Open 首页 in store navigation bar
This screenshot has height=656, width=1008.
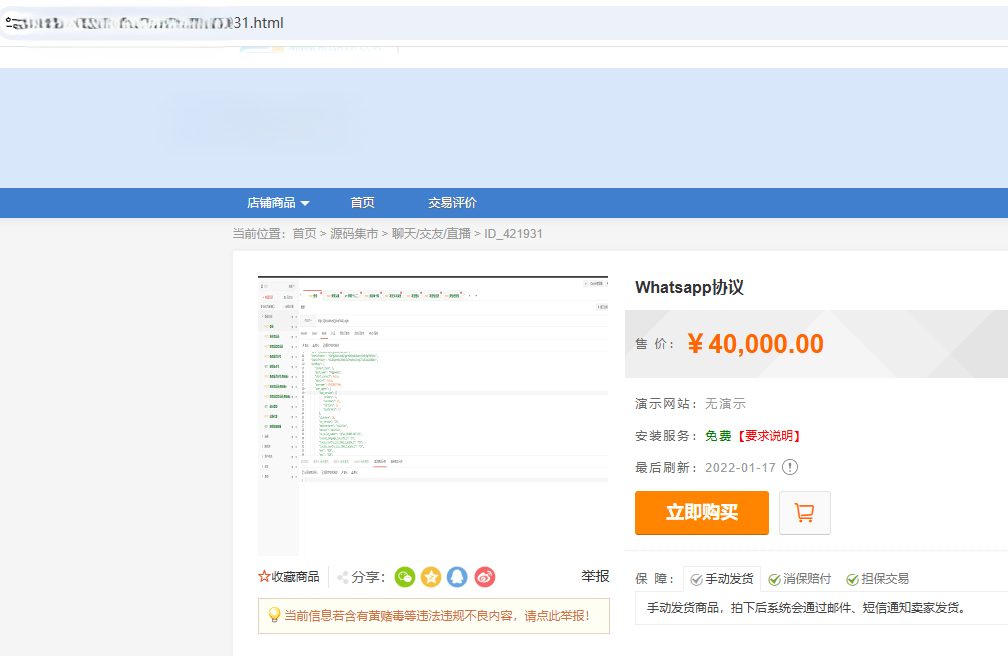(x=362, y=203)
